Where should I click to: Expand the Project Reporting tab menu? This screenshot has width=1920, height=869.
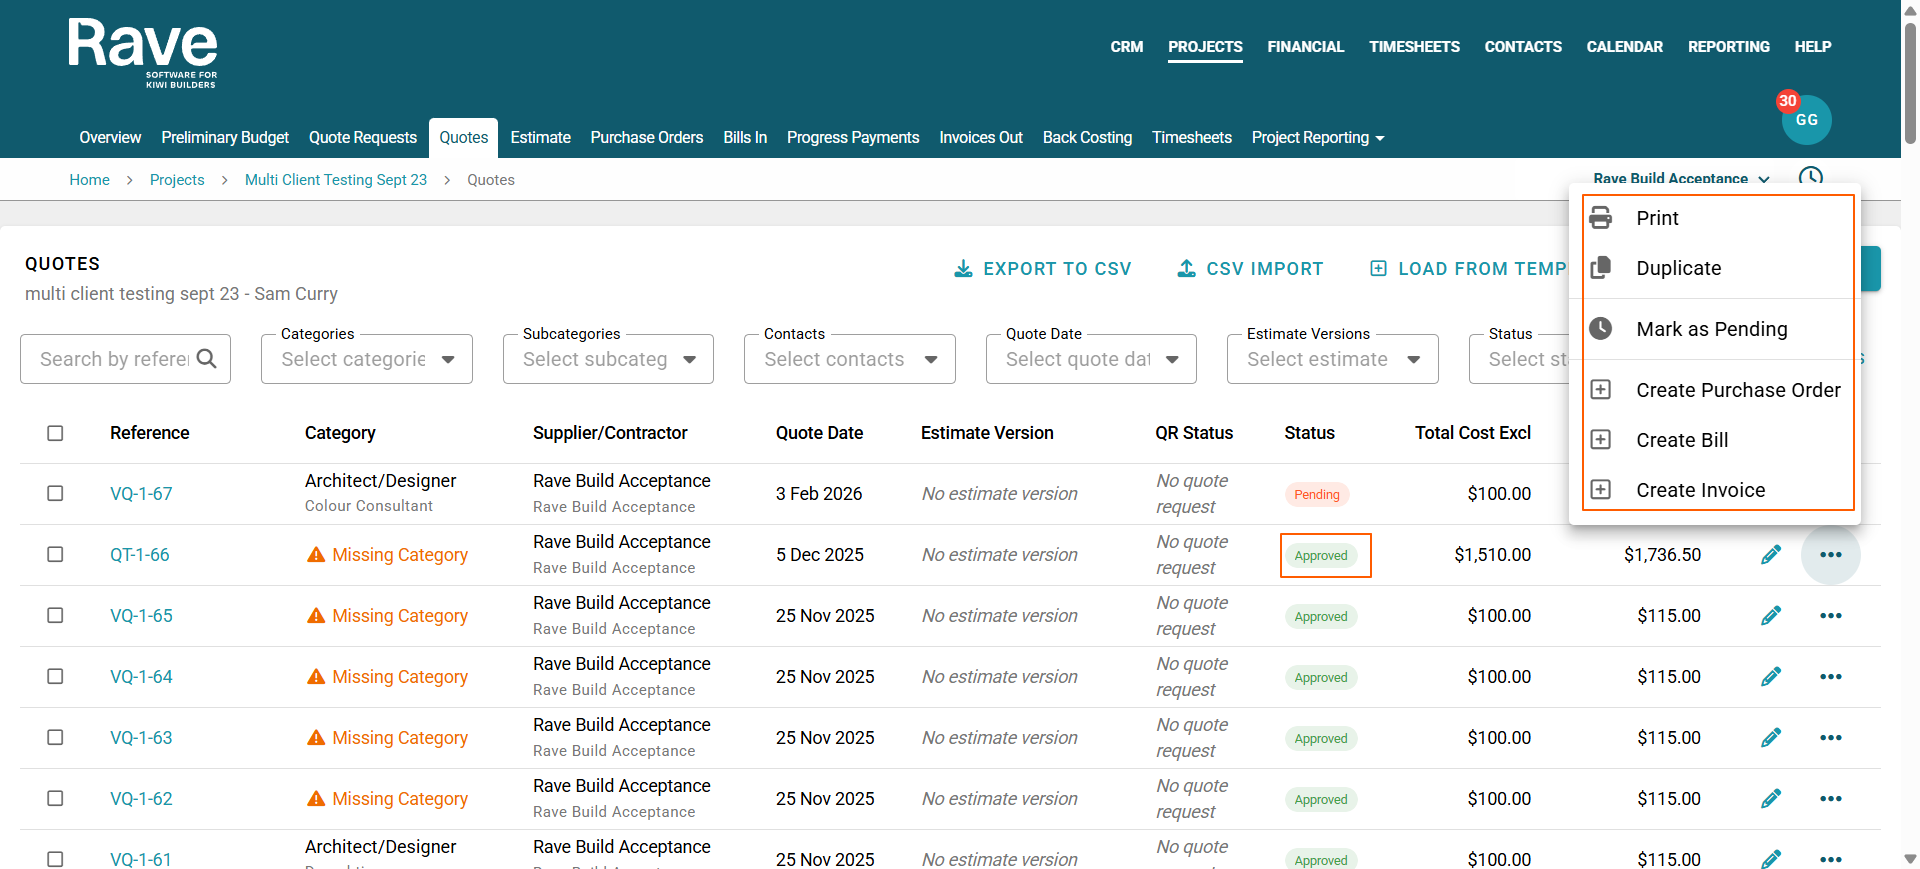pos(1317,138)
